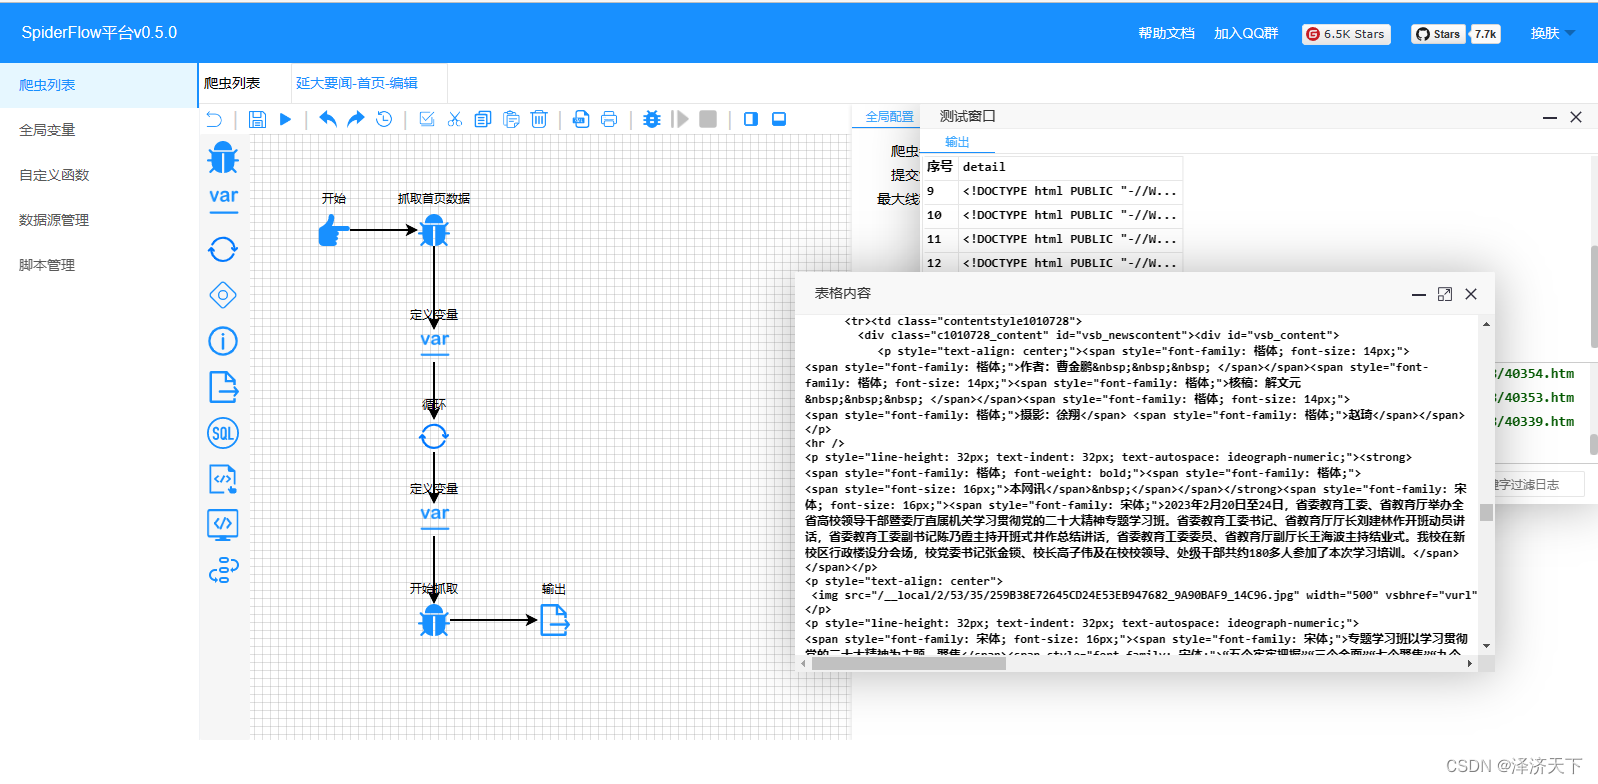This screenshot has height=784, width=1598.
Task: Pick SQL node from shape palette
Action: point(223,433)
